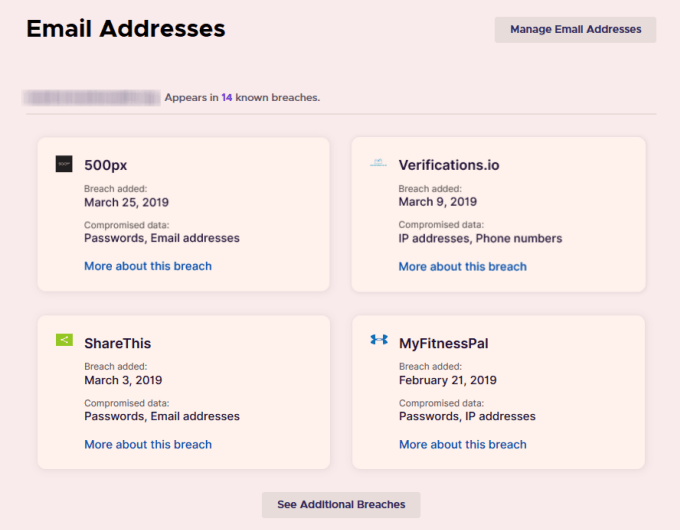
Task: Select the date March 25, 2019
Action: point(126,203)
